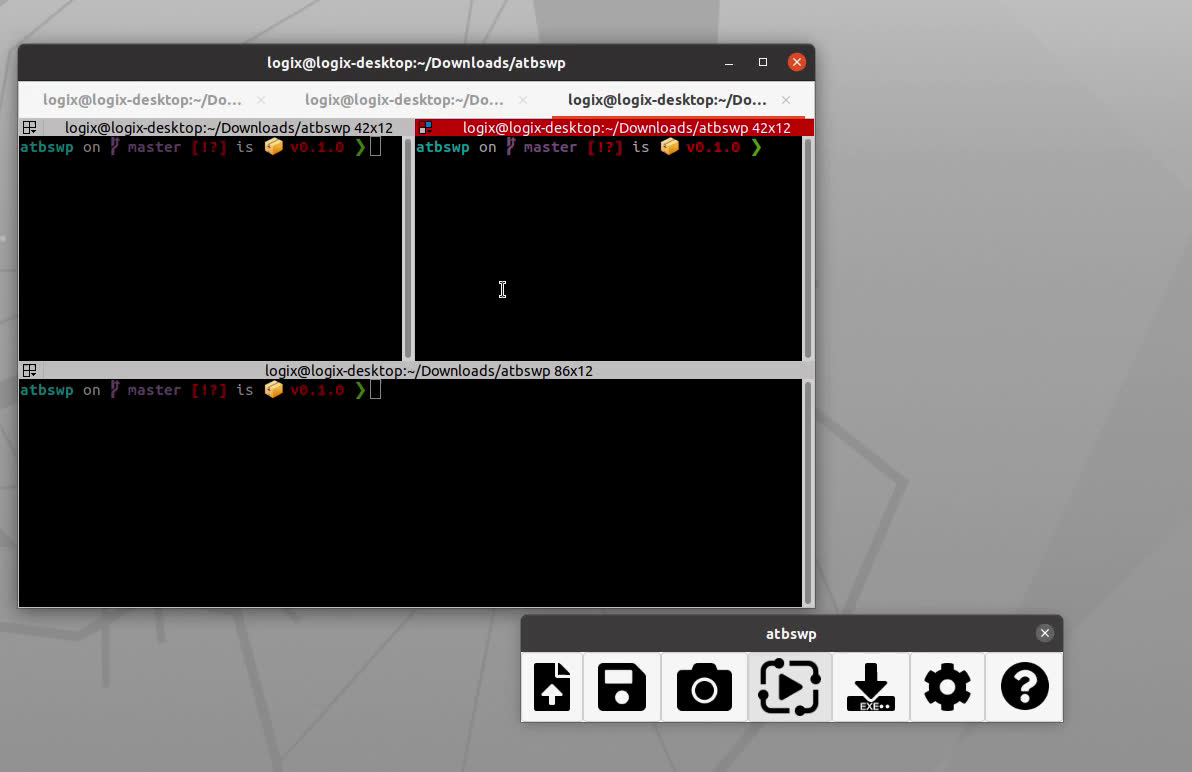Screen dimensions: 1192x772
Task: Start recording with the camera icon
Action: tap(704, 688)
